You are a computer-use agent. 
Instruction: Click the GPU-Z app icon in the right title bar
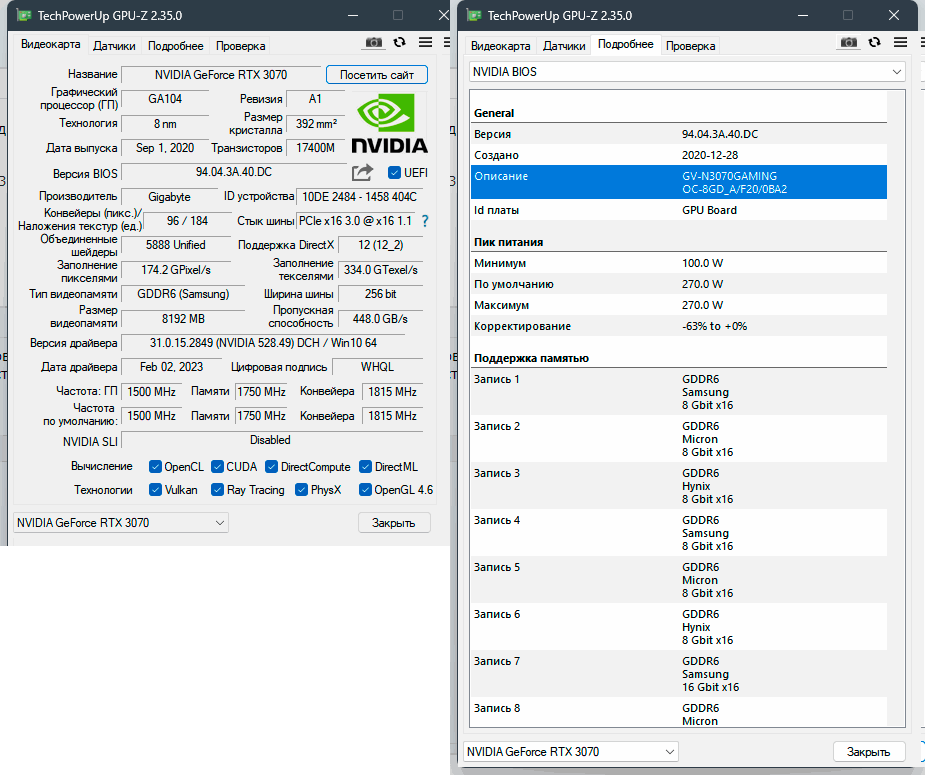pyautogui.click(x=474, y=16)
